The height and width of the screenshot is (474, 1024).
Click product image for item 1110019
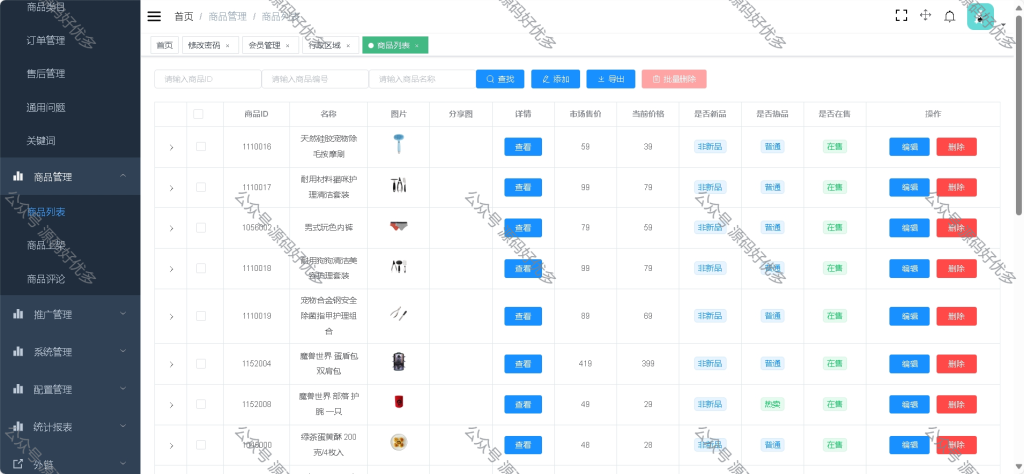click(398, 314)
